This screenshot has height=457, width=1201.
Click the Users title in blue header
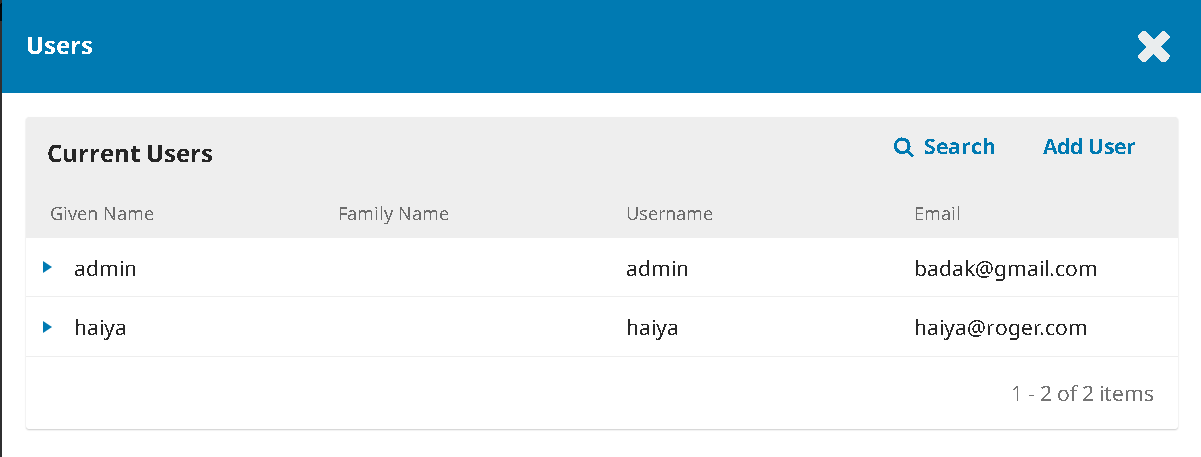coord(60,46)
